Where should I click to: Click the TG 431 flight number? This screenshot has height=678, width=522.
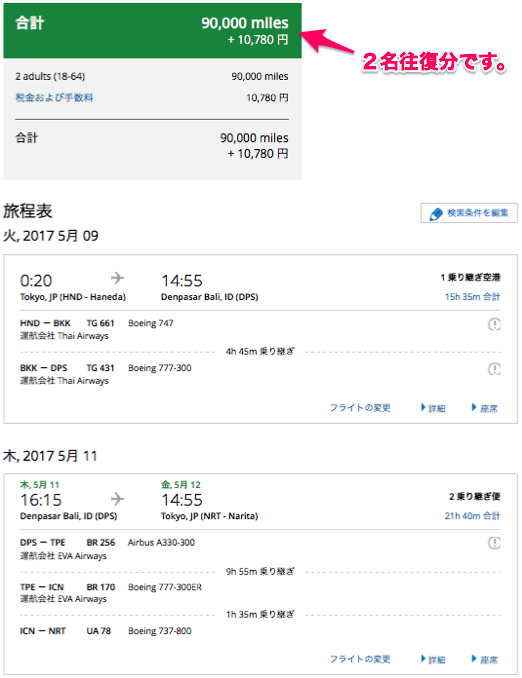(x=100, y=368)
